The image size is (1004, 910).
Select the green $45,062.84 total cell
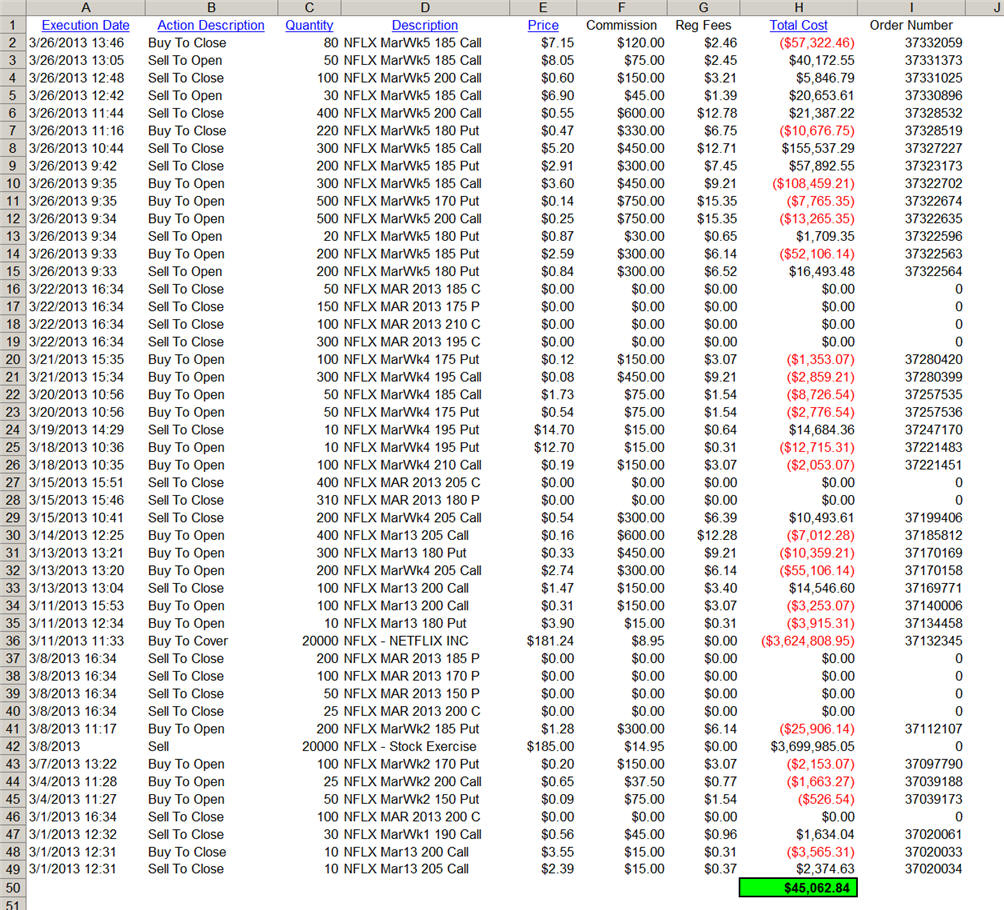click(x=798, y=887)
